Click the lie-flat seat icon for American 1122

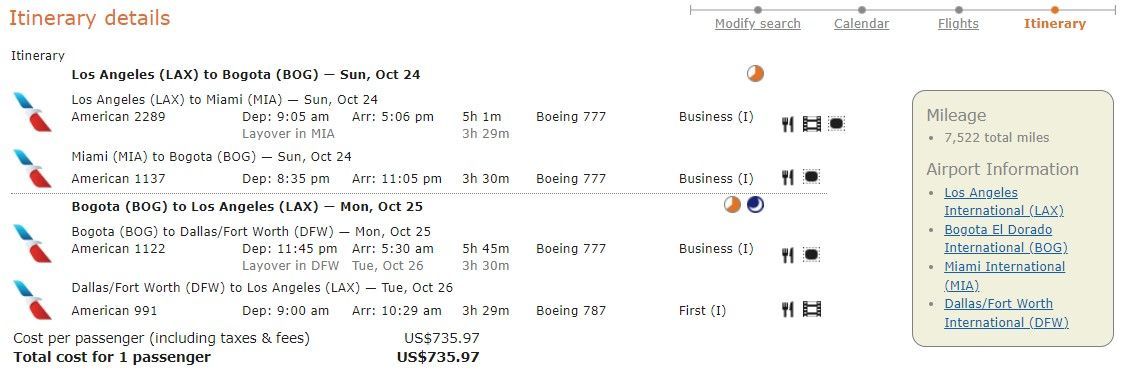coord(811,254)
